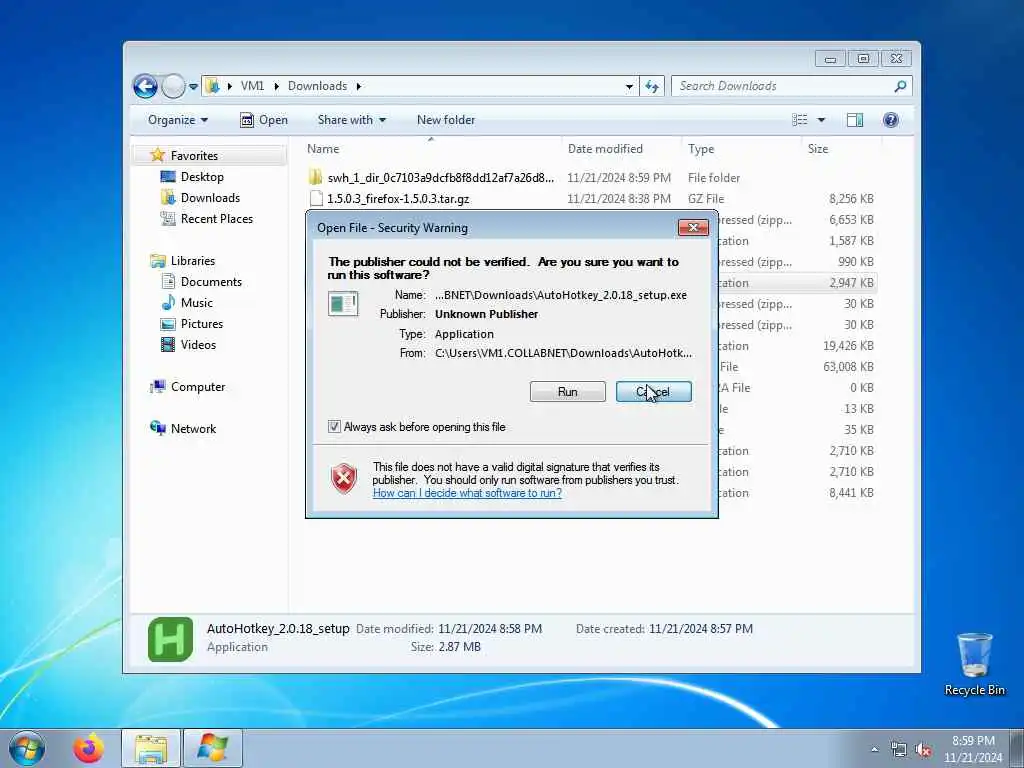Image resolution: width=1024 pixels, height=768 pixels.
Task: Click the Windows Explorer taskbar button
Action: [x=151, y=748]
